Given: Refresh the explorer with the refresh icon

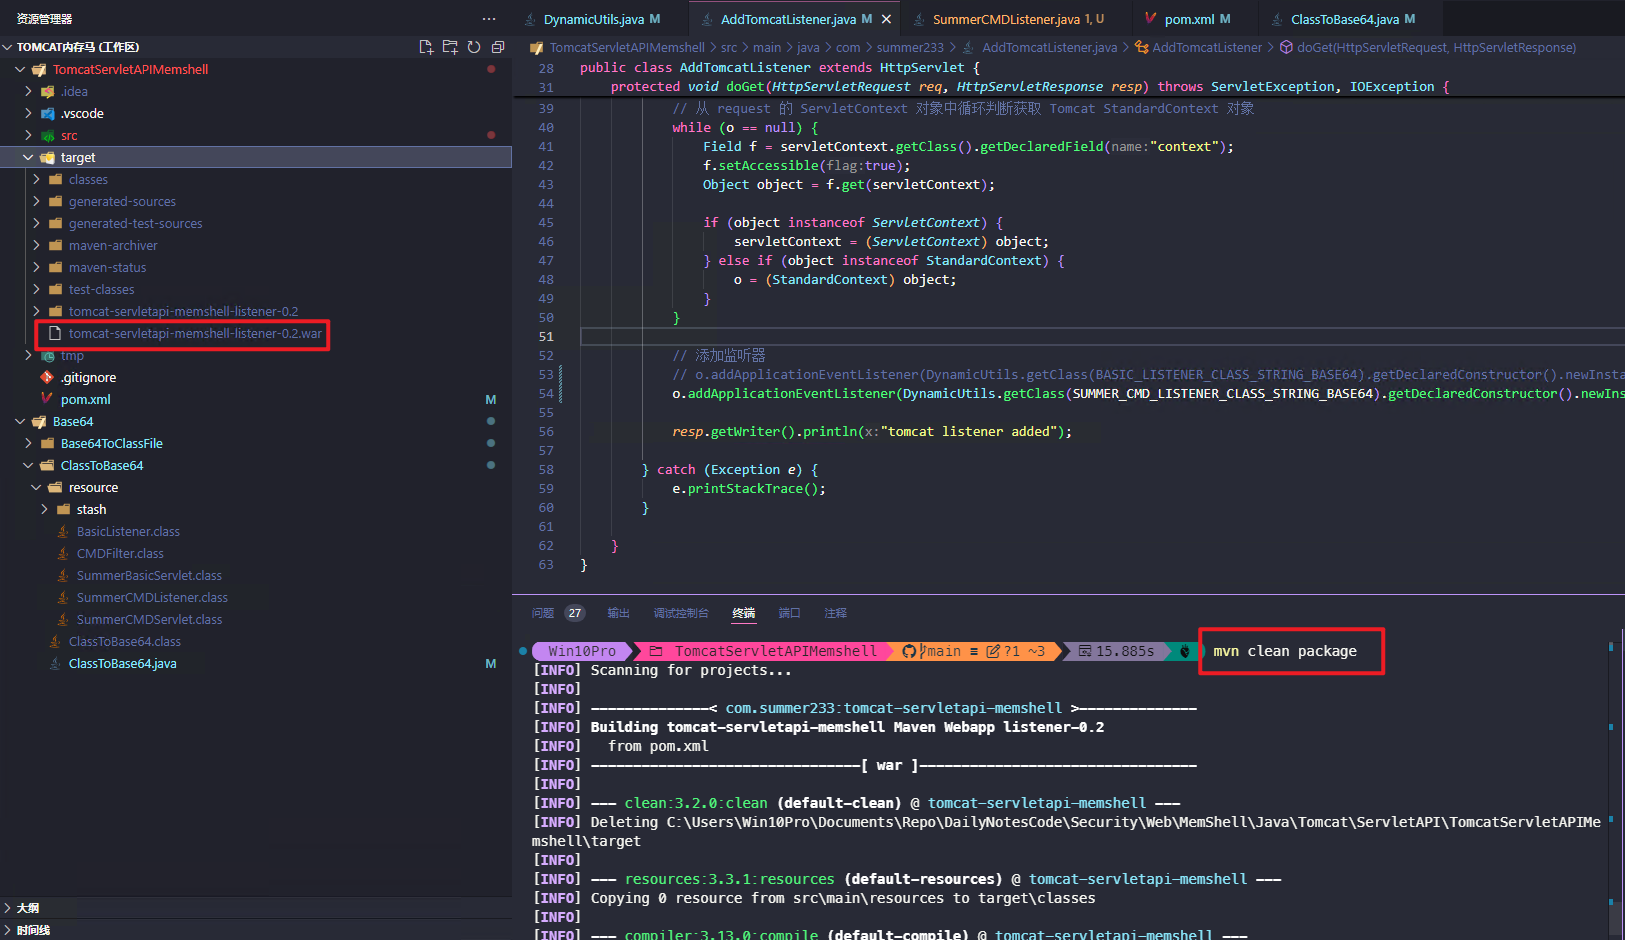Looking at the screenshot, I should [x=474, y=47].
